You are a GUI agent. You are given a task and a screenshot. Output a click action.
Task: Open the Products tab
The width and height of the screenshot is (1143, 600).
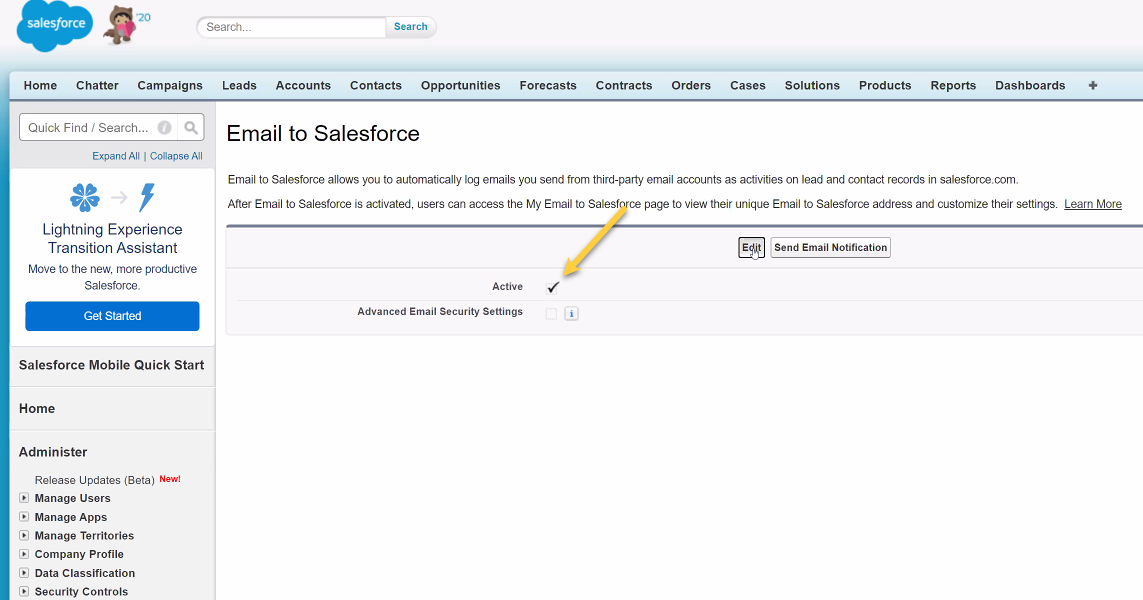click(x=885, y=85)
